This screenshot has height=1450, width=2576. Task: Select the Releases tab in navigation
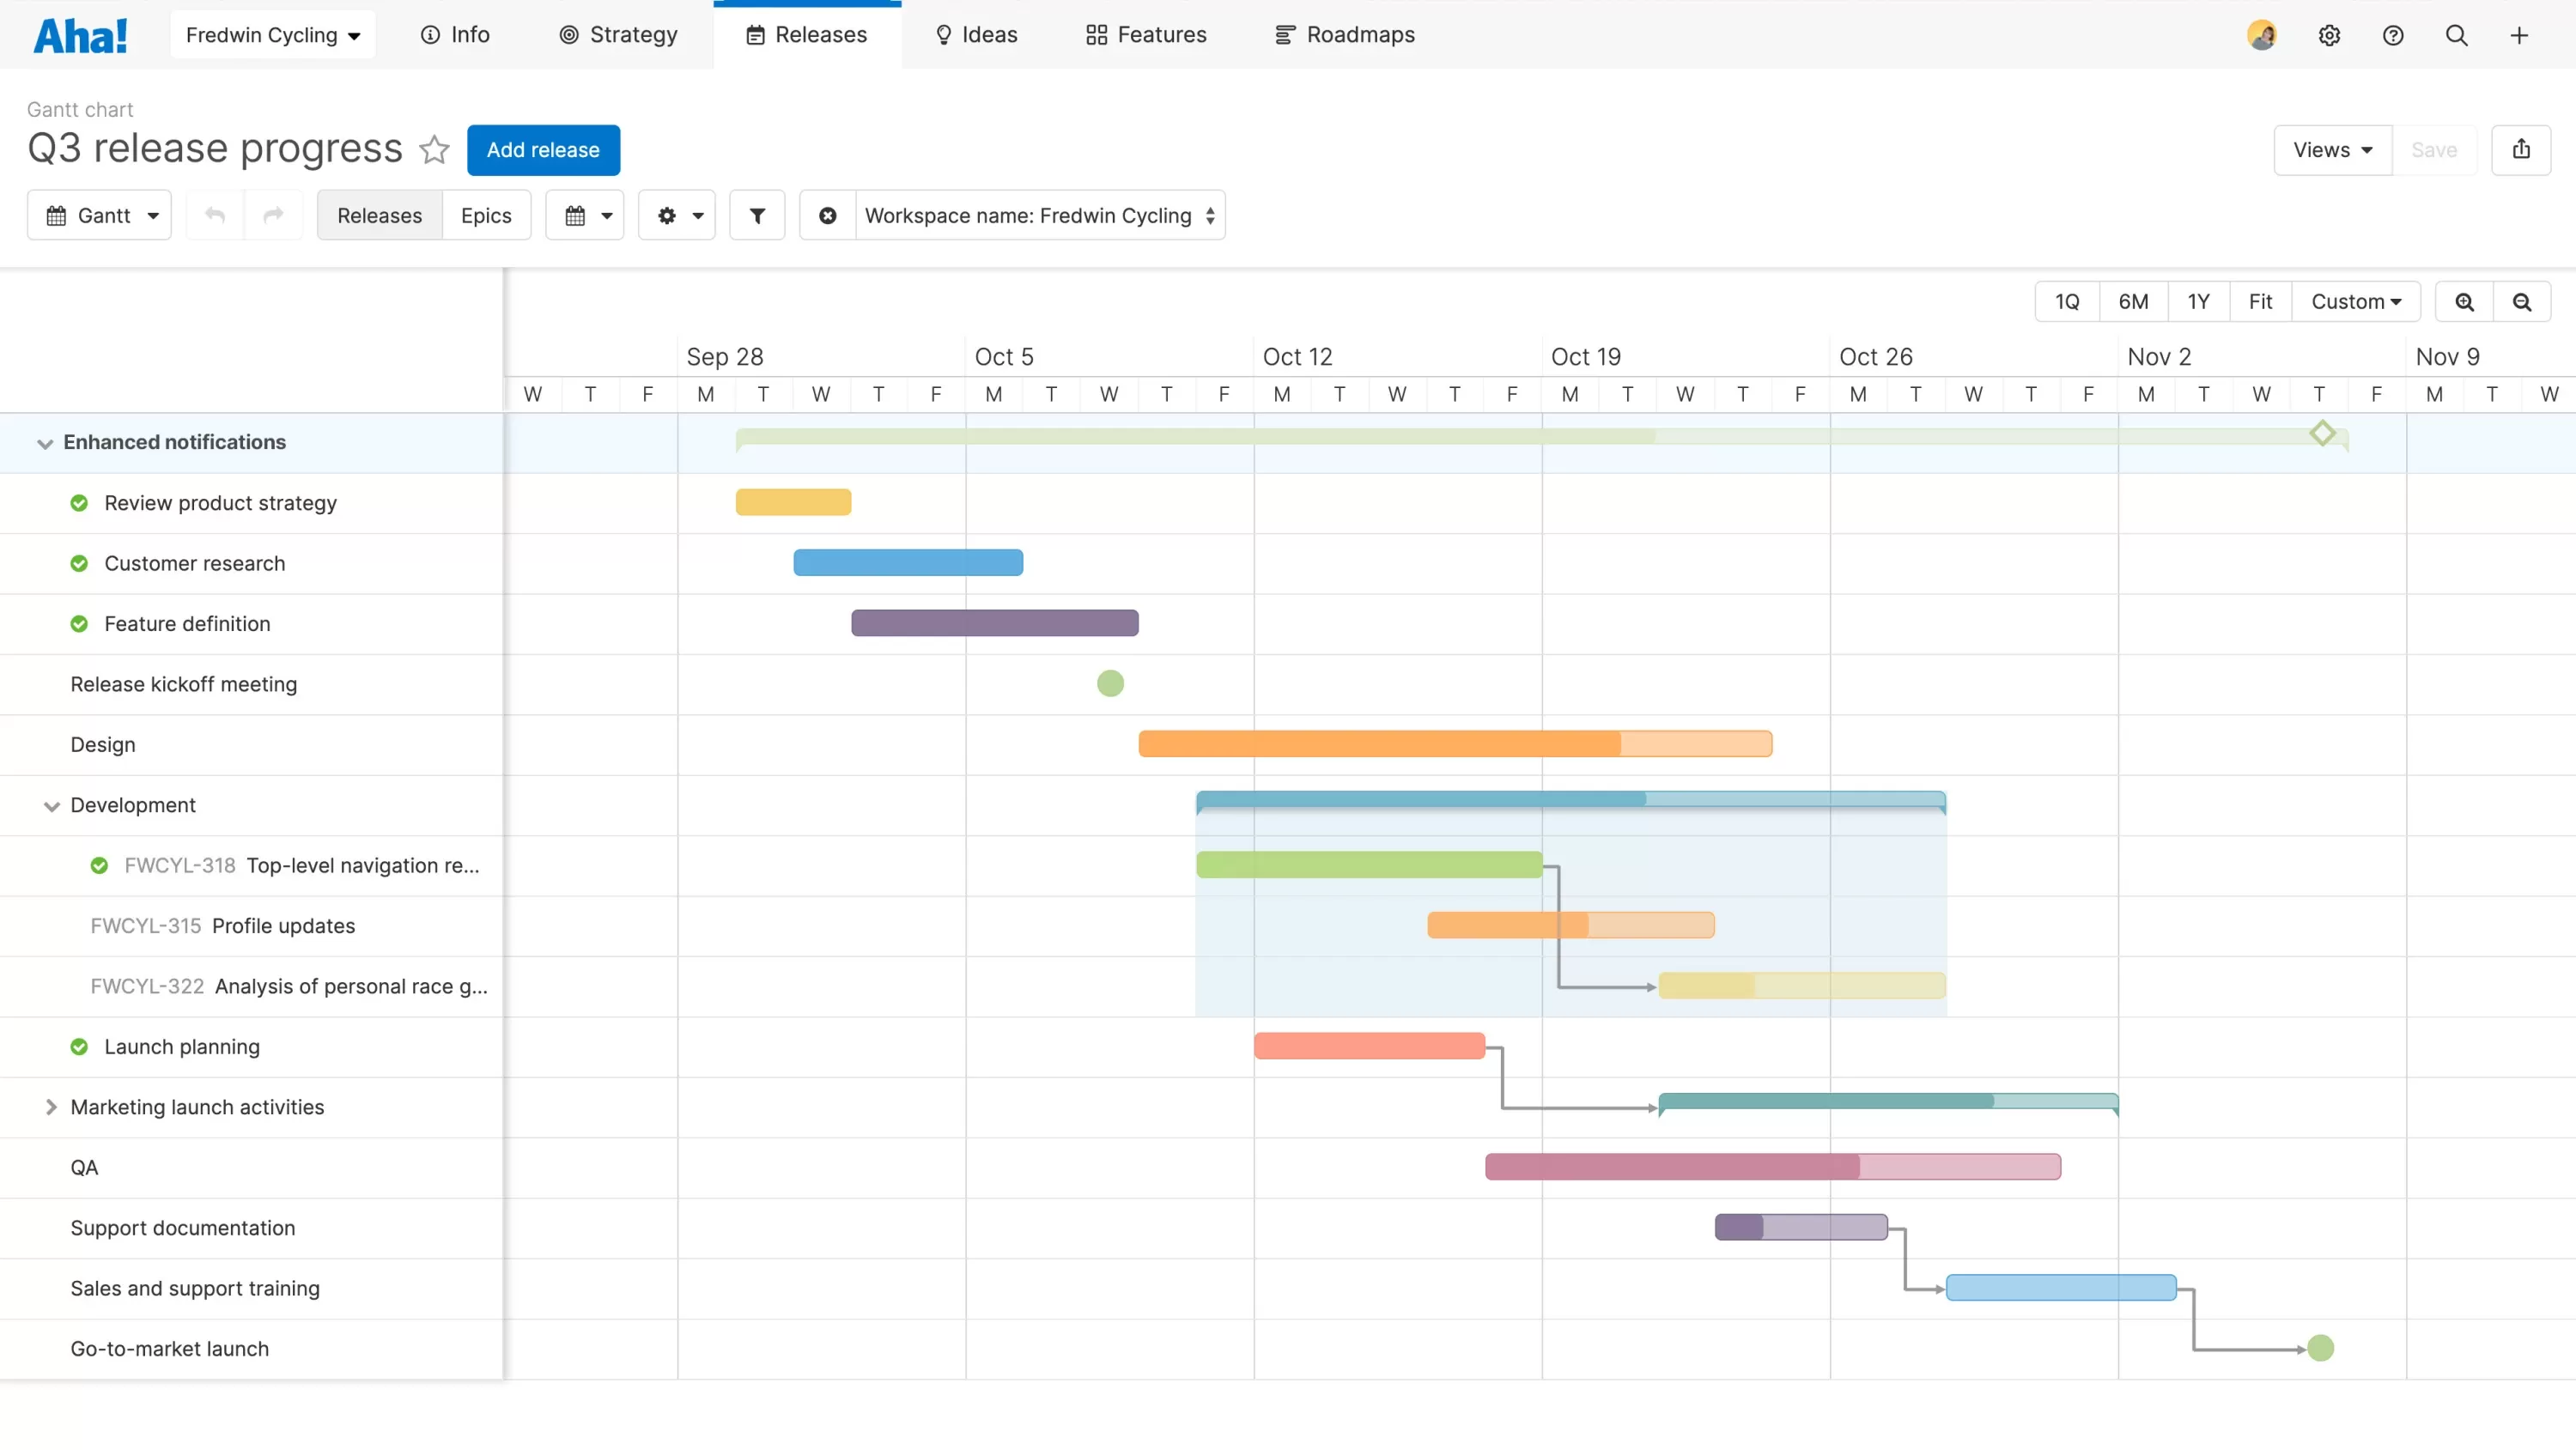(x=807, y=33)
